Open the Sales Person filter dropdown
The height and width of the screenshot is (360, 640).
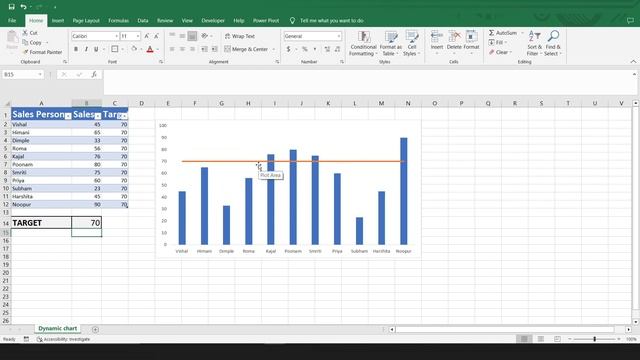pos(68,116)
